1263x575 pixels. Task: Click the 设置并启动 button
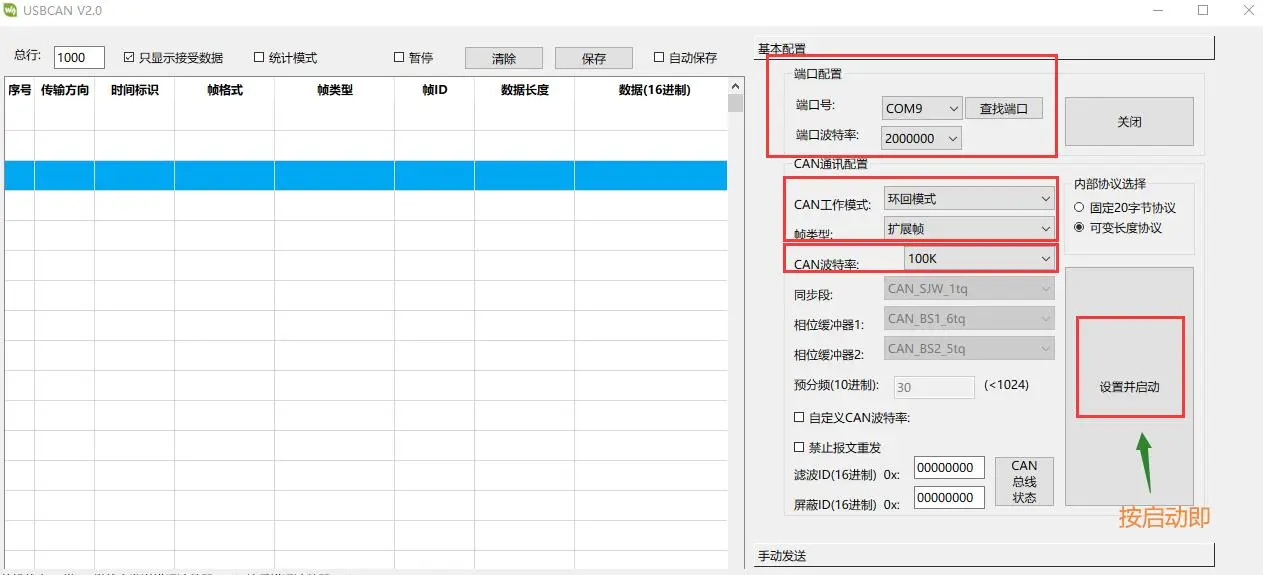[x=1129, y=386]
